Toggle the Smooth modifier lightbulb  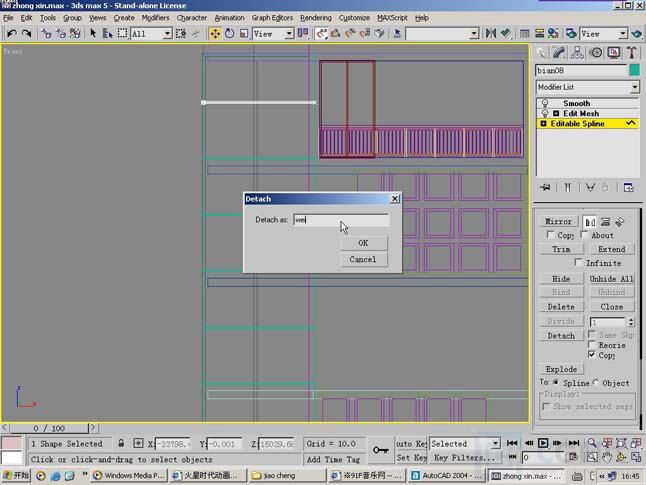pos(545,103)
